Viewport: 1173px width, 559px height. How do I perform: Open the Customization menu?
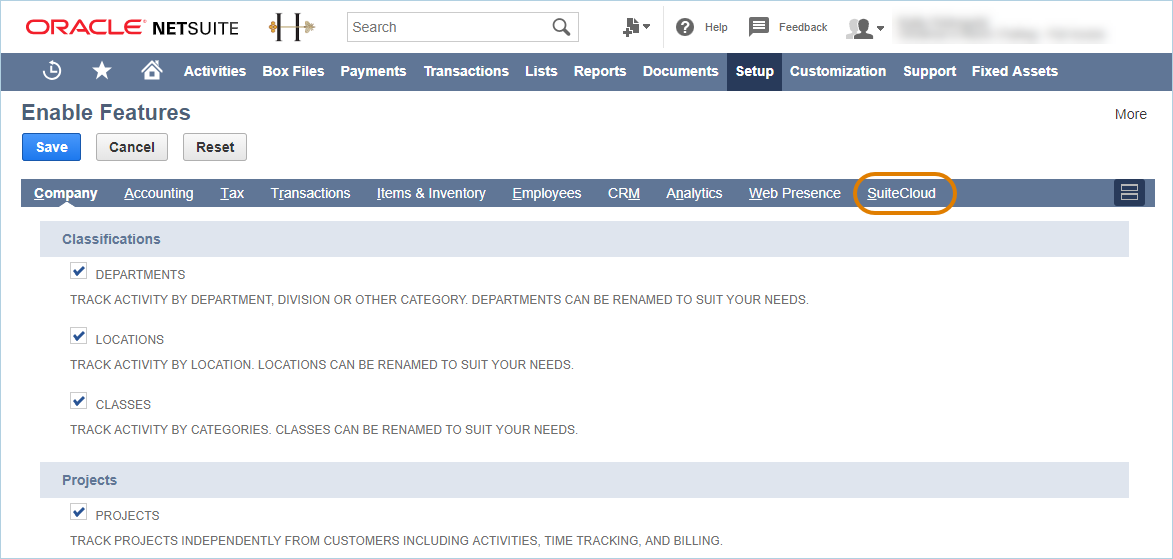[x=838, y=71]
